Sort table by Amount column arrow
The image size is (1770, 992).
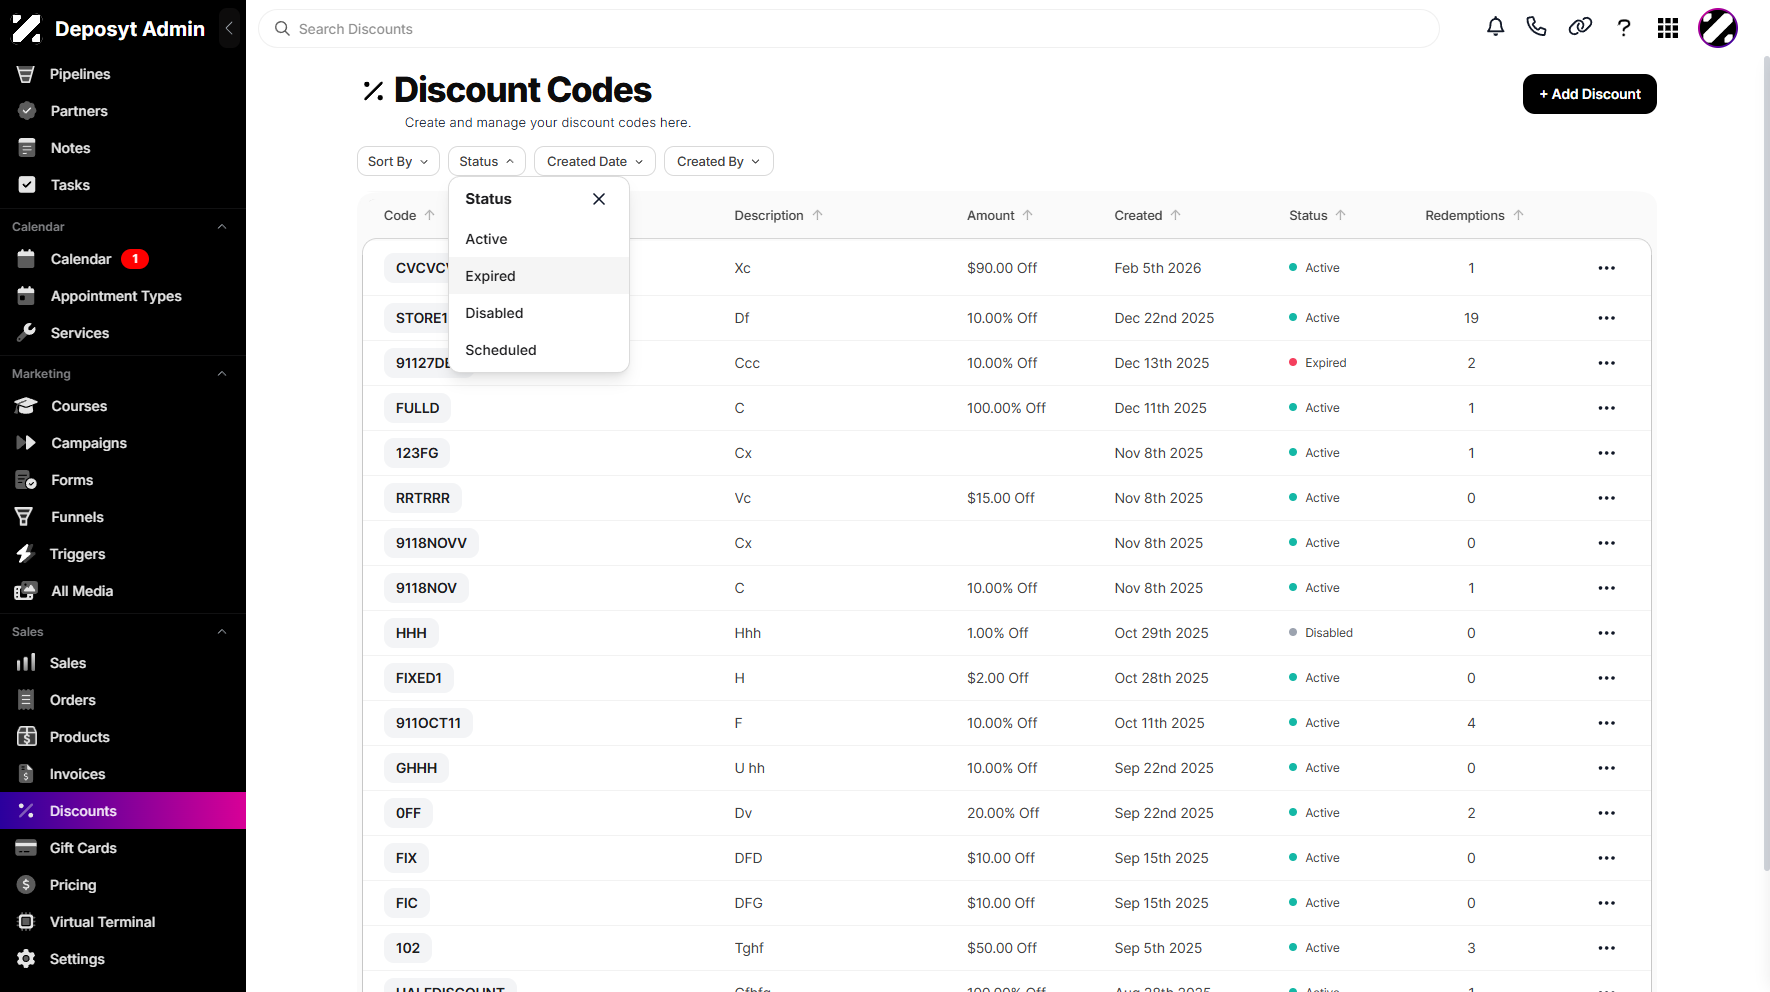pyautogui.click(x=1028, y=215)
